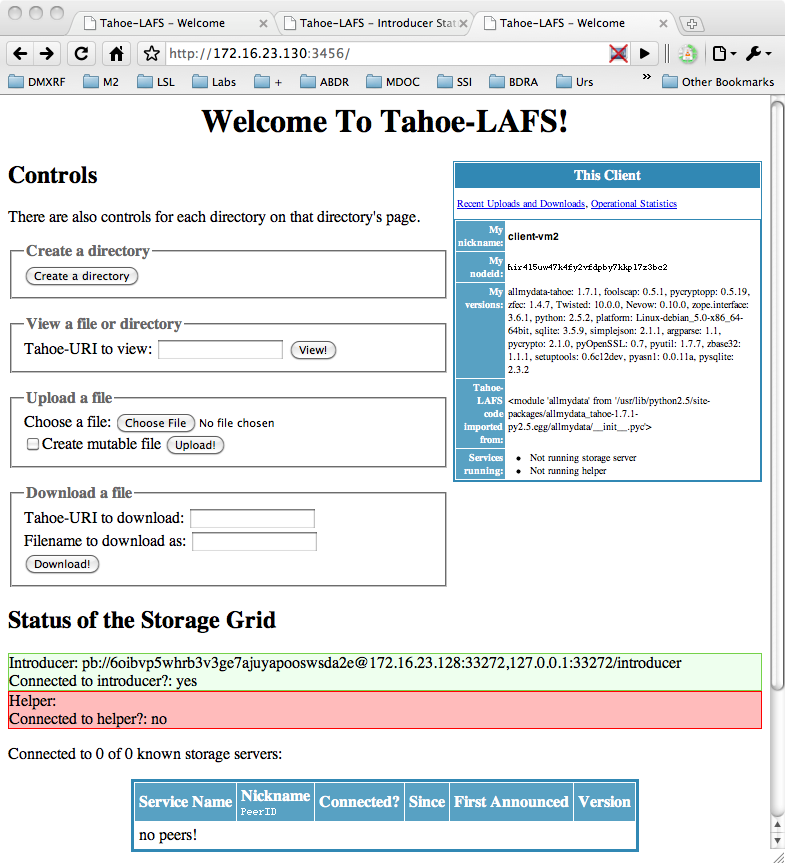Click the 'Connected?' column header
The image size is (785, 864).
[x=359, y=802]
